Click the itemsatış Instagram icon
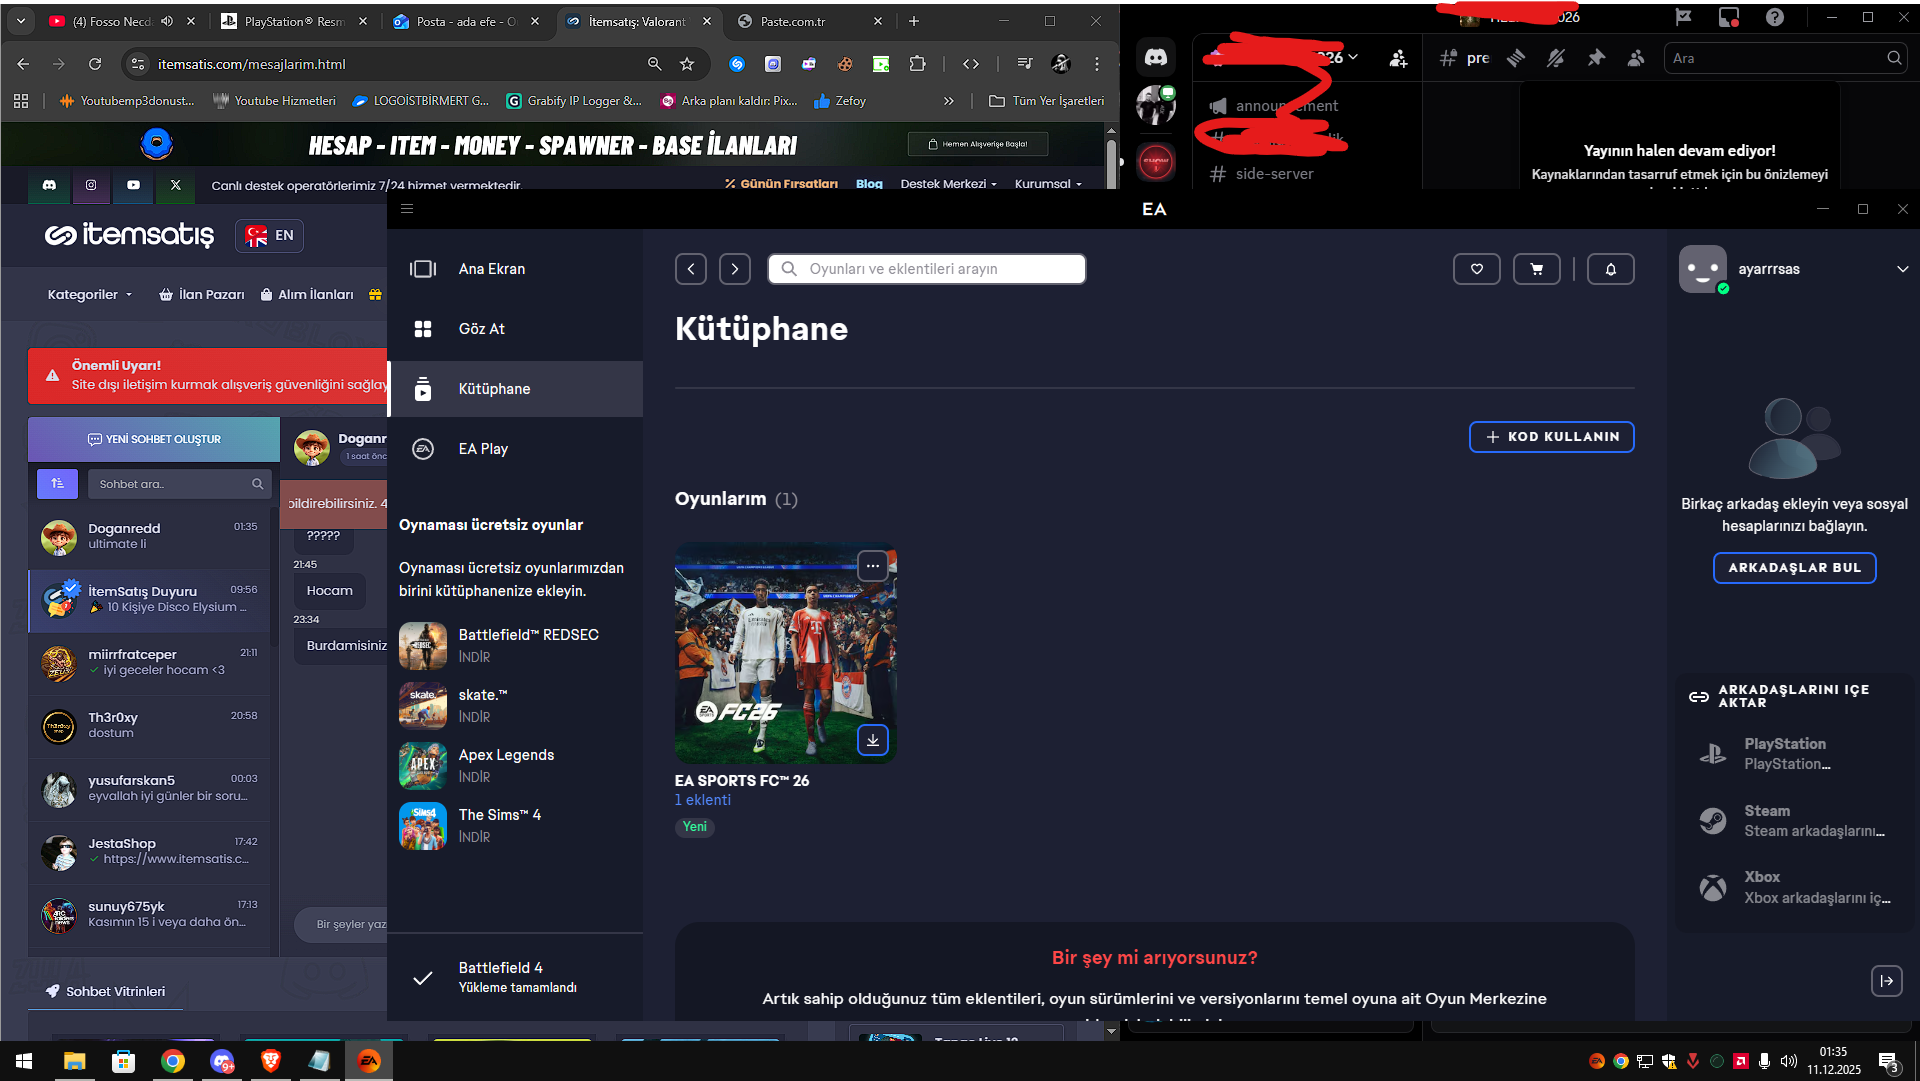This screenshot has height=1081, width=1920. pos(91,185)
